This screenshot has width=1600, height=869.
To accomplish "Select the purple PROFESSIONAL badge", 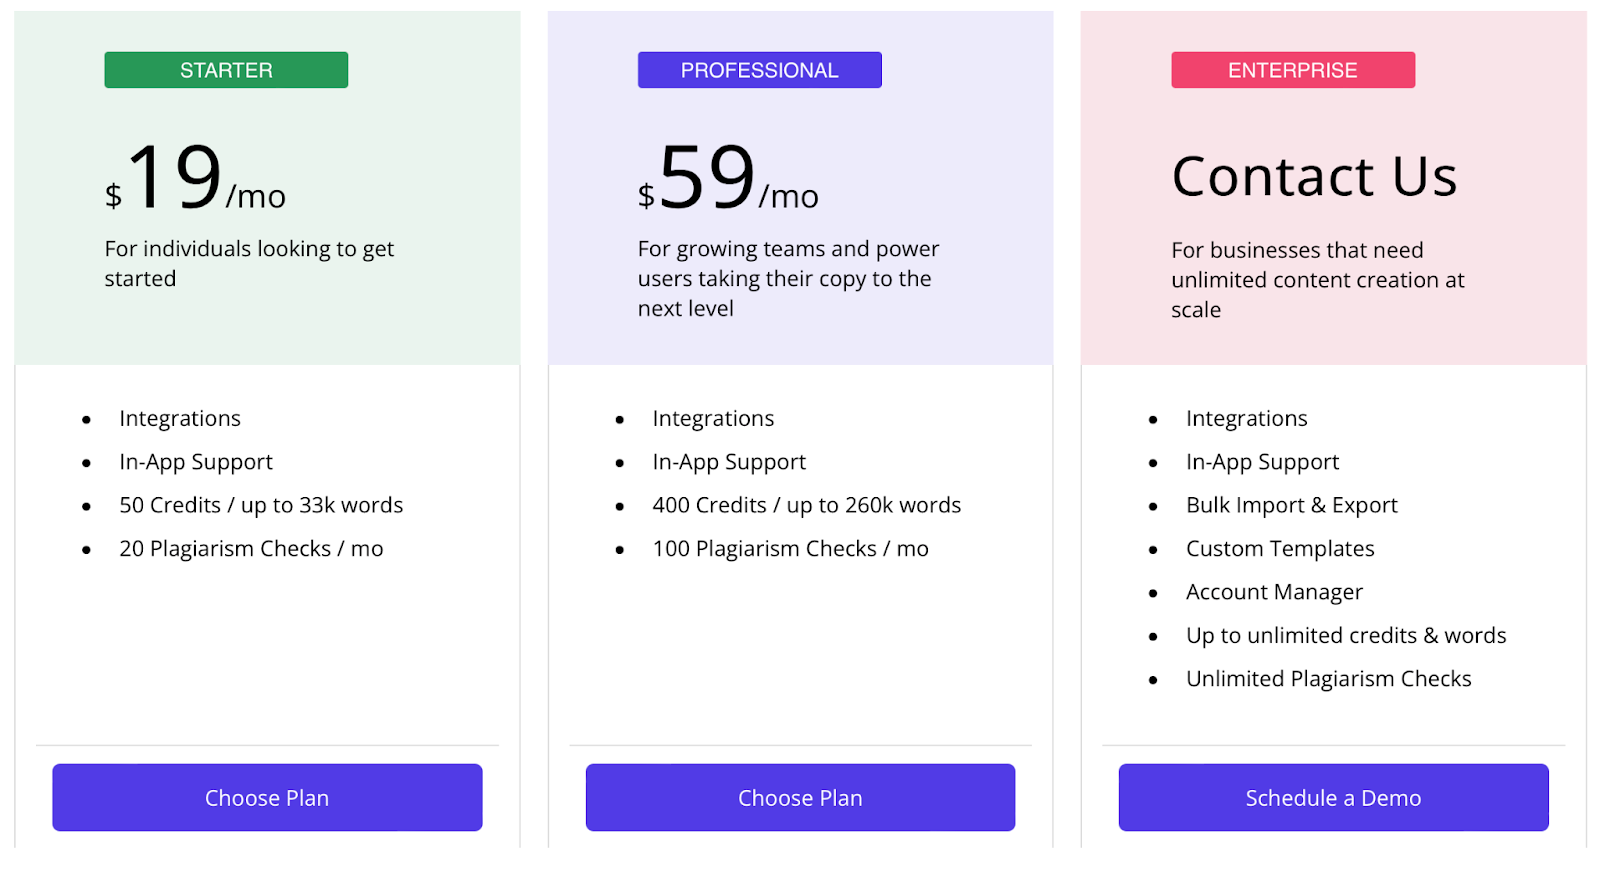I will 760,70.
